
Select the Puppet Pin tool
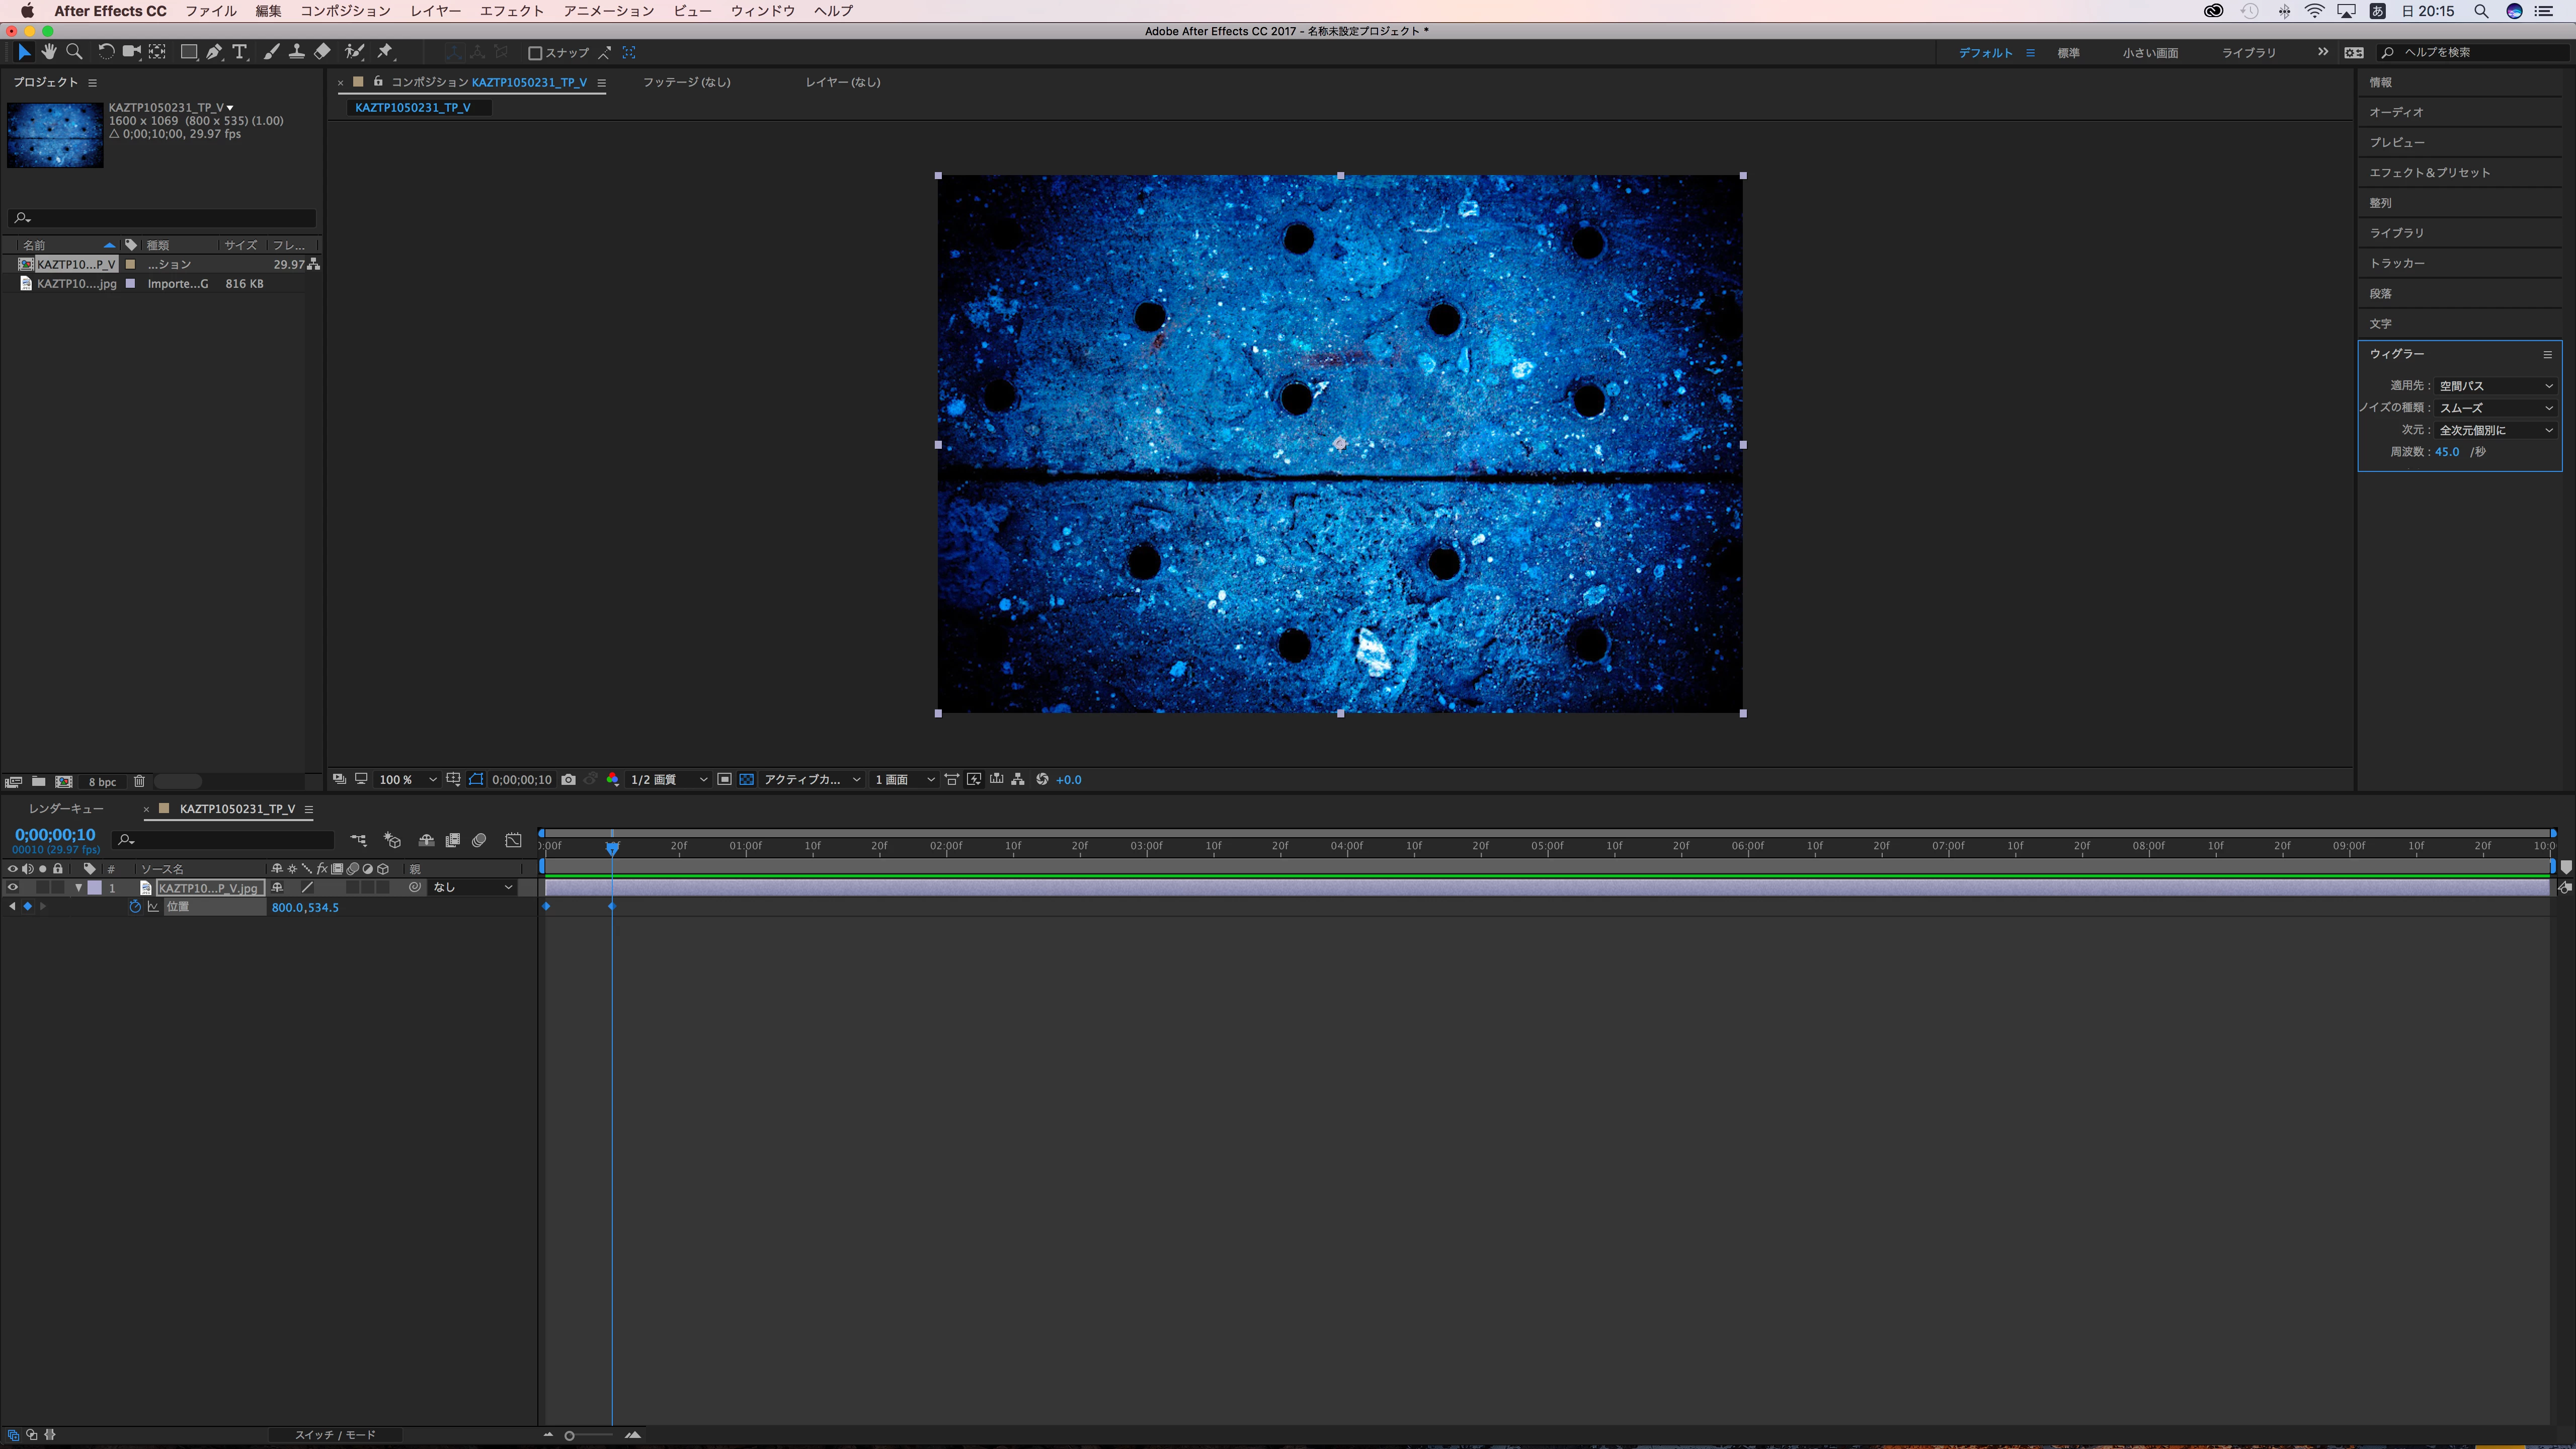pyautogui.click(x=385, y=52)
